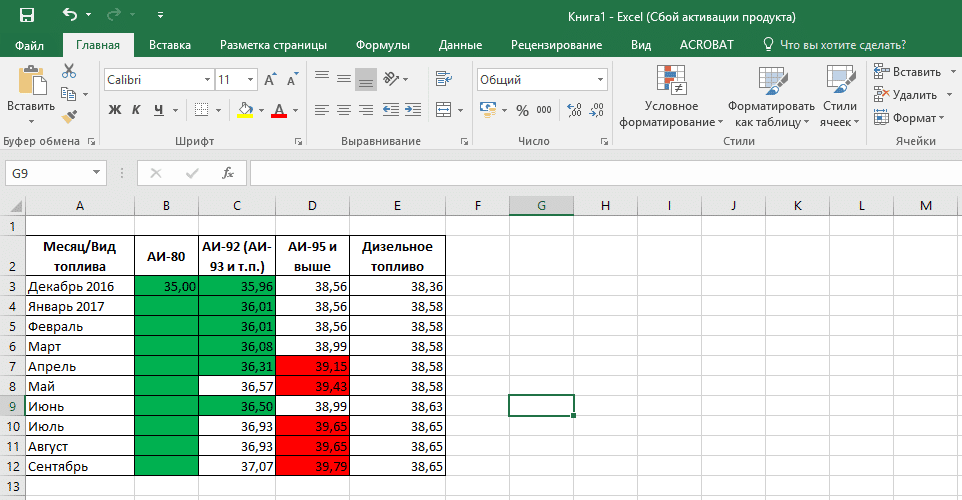Click the red font color A icon
This screenshot has height=500, width=962.
[279, 110]
